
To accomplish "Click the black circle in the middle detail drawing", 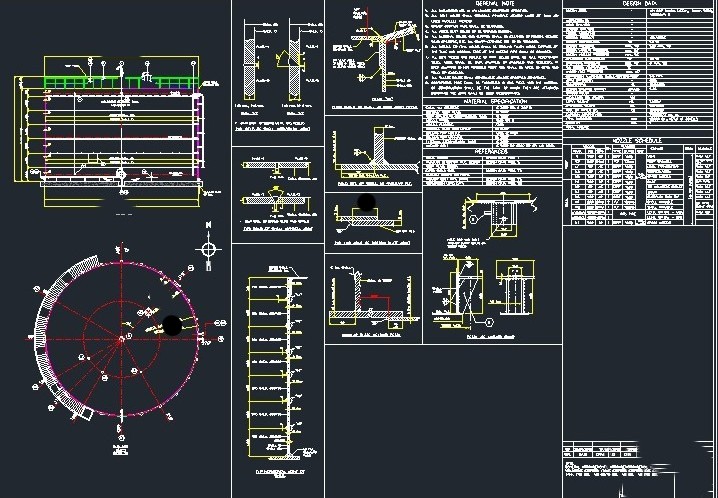I will point(368,204).
